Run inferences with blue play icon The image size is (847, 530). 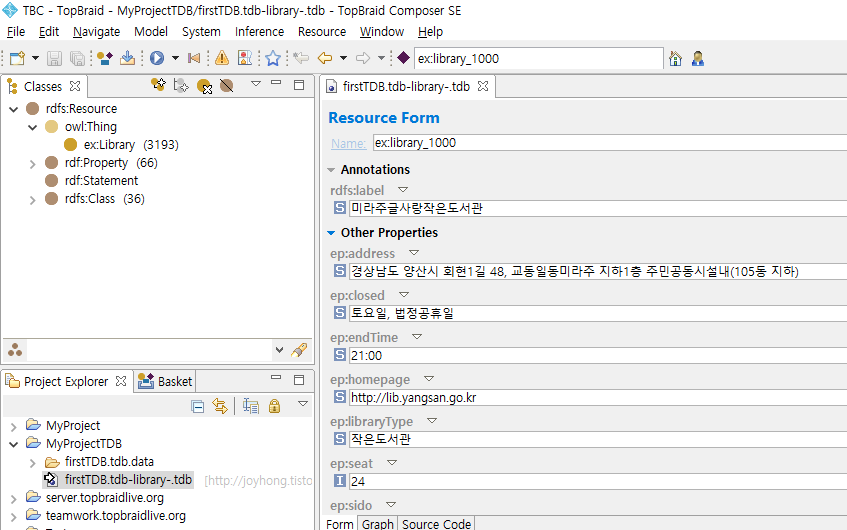[157, 58]
